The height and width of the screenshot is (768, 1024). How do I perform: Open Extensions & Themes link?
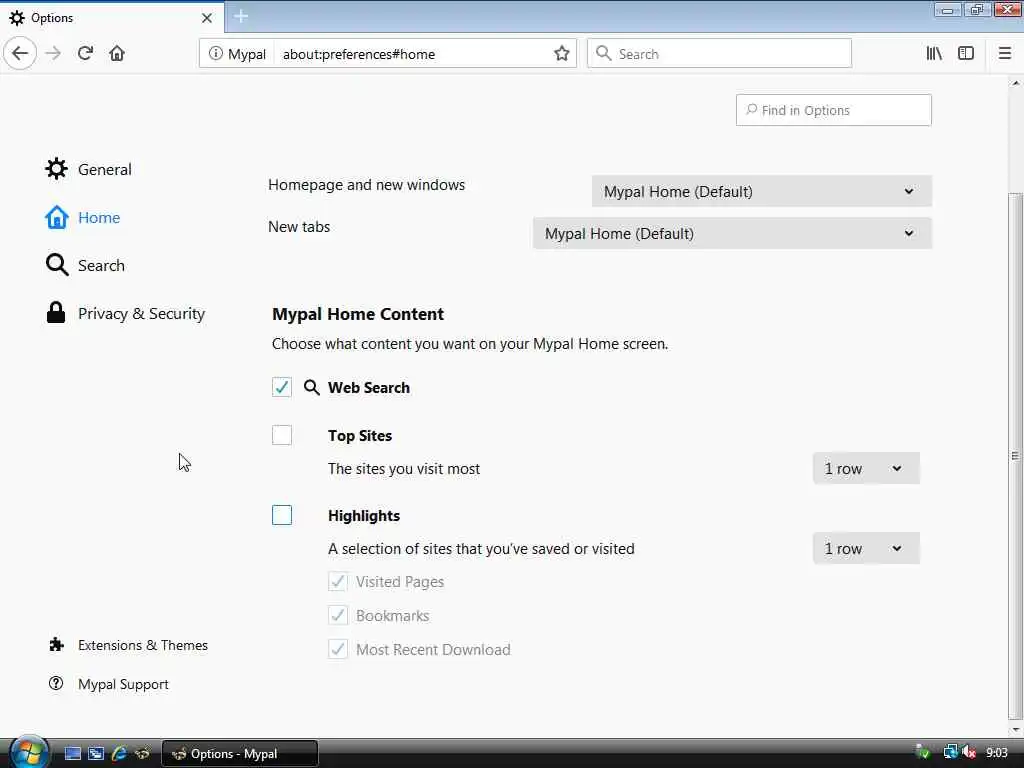point(128,645)
